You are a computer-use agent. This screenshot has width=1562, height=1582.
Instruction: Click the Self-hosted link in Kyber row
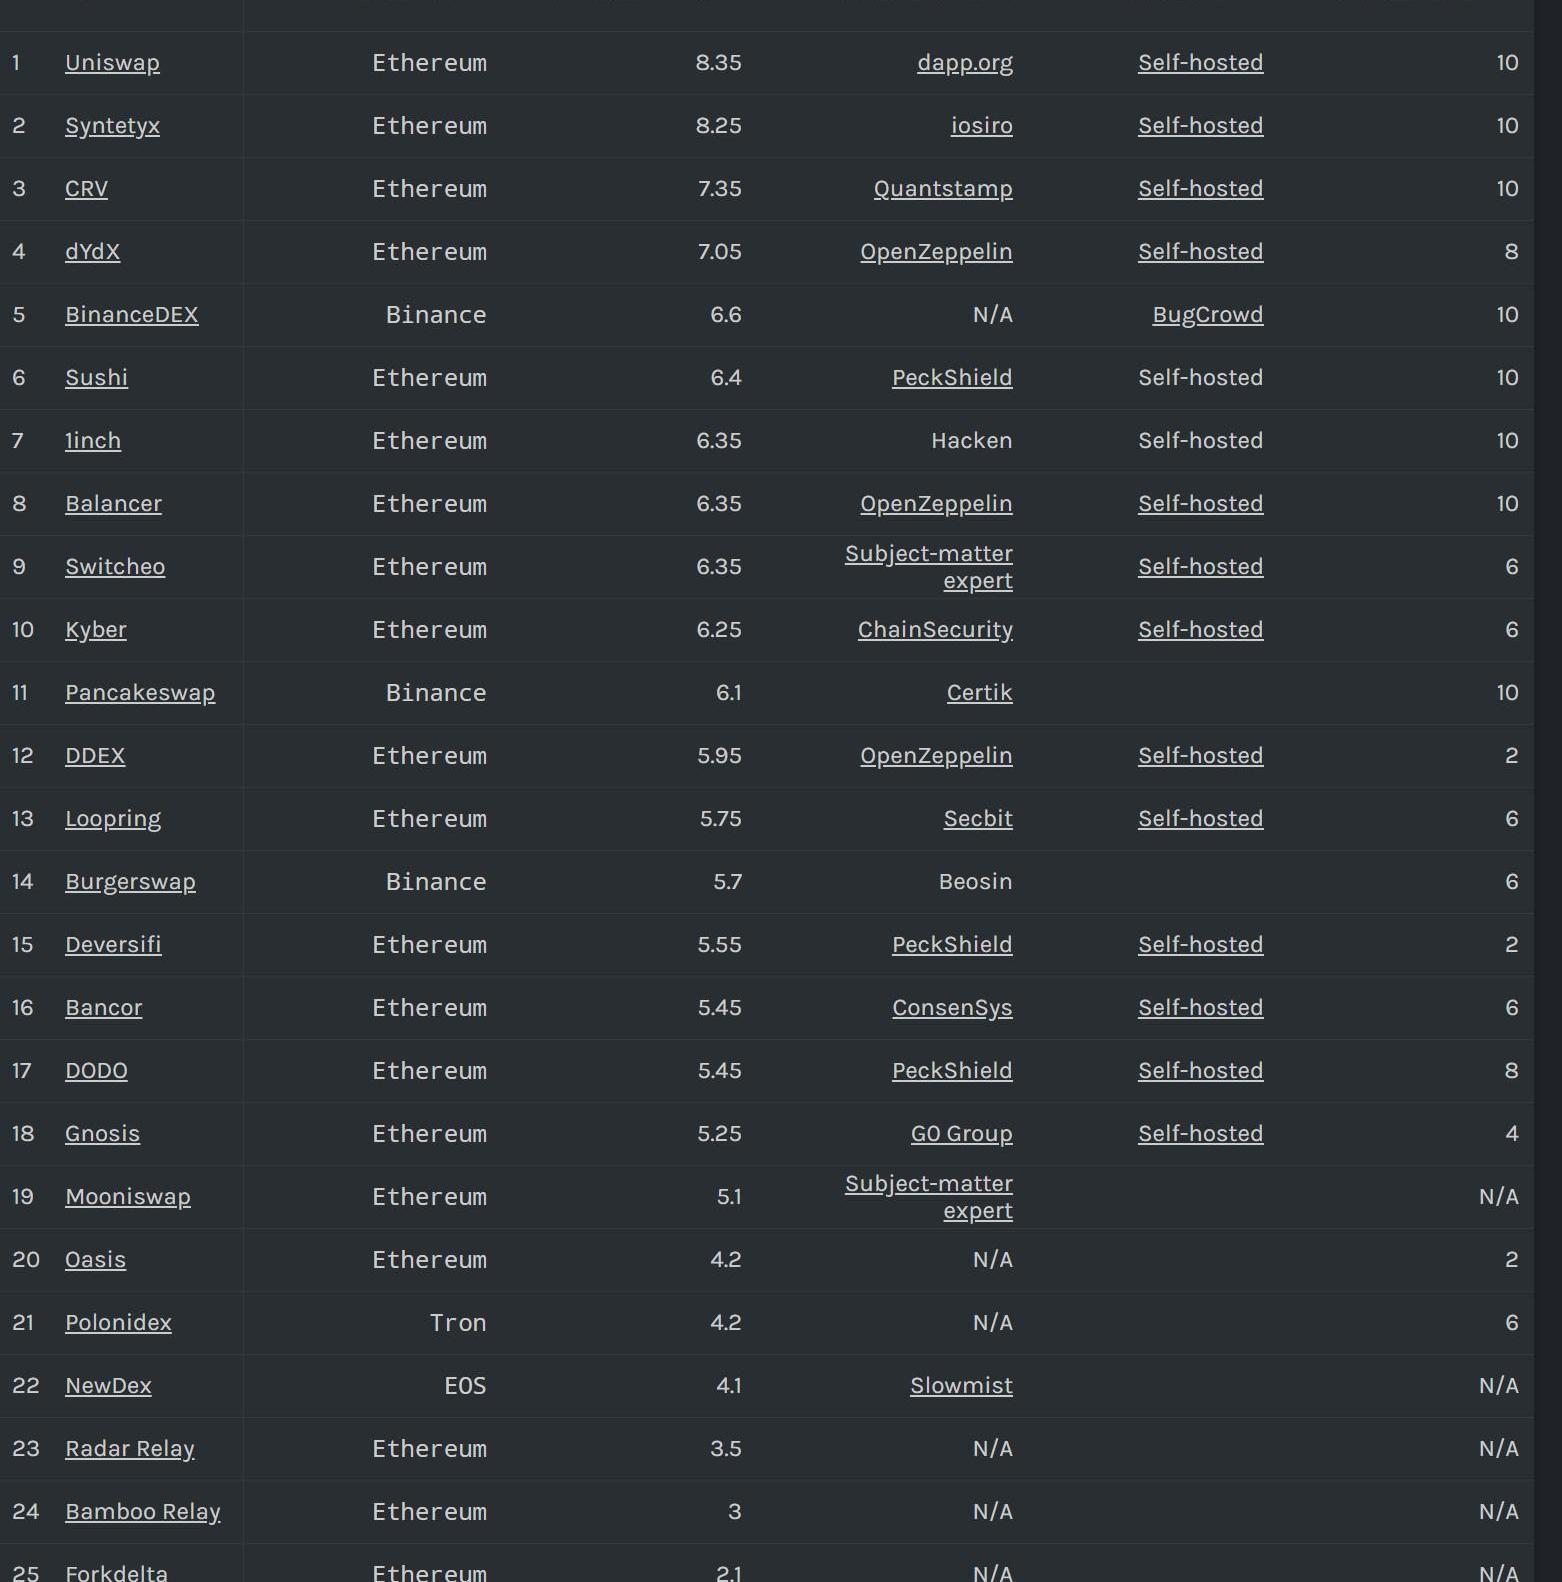pos(1200,630)
